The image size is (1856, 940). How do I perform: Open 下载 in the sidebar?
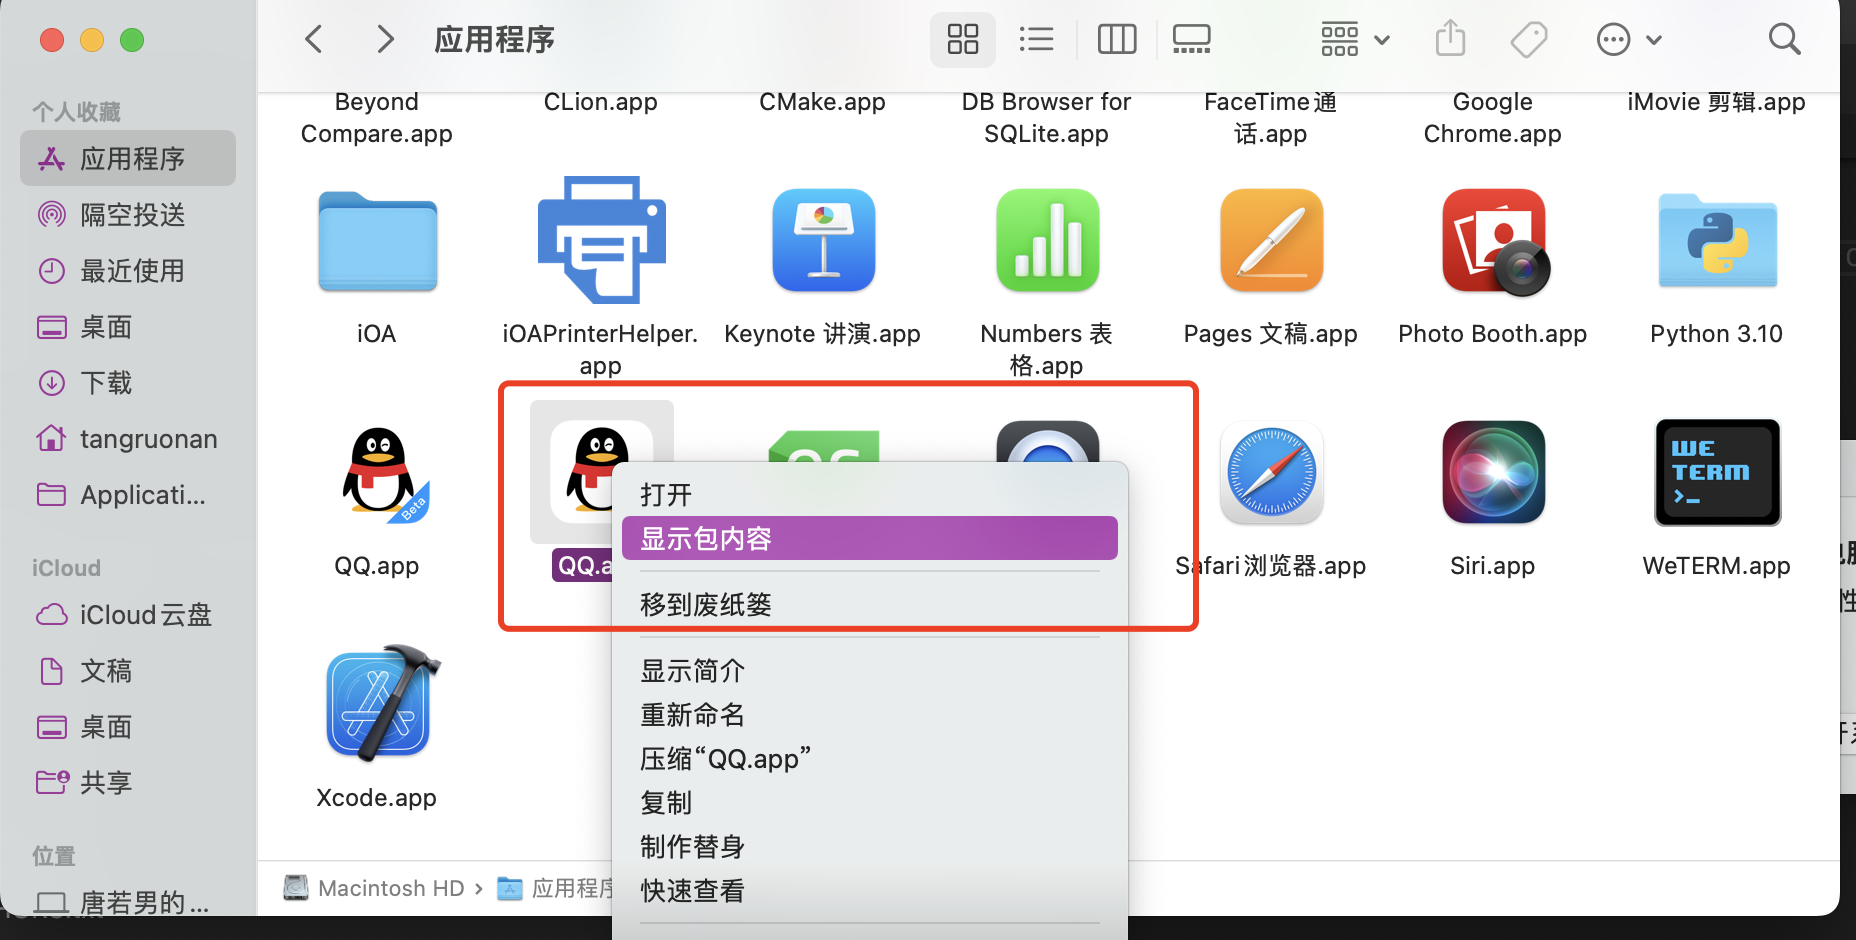tap(128, 382)
